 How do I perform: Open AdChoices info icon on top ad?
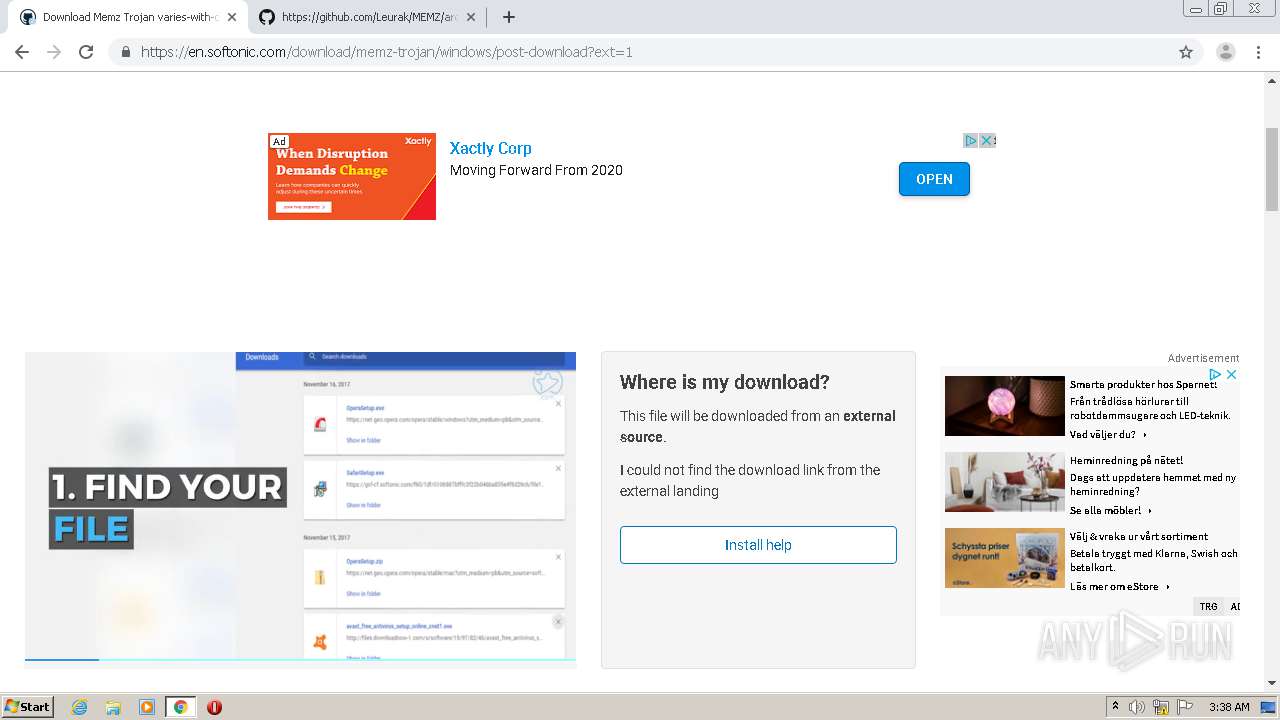pyautogui.click(x=970, y=141)
